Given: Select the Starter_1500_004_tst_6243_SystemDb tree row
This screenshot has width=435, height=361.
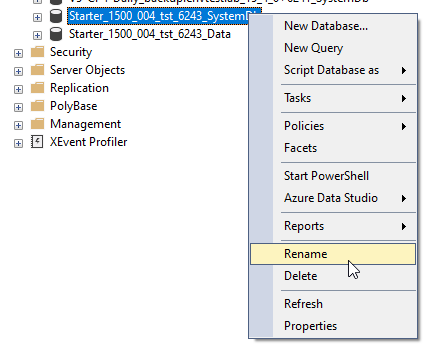Looking at the screenshot, I should click(x=159, y=16).
